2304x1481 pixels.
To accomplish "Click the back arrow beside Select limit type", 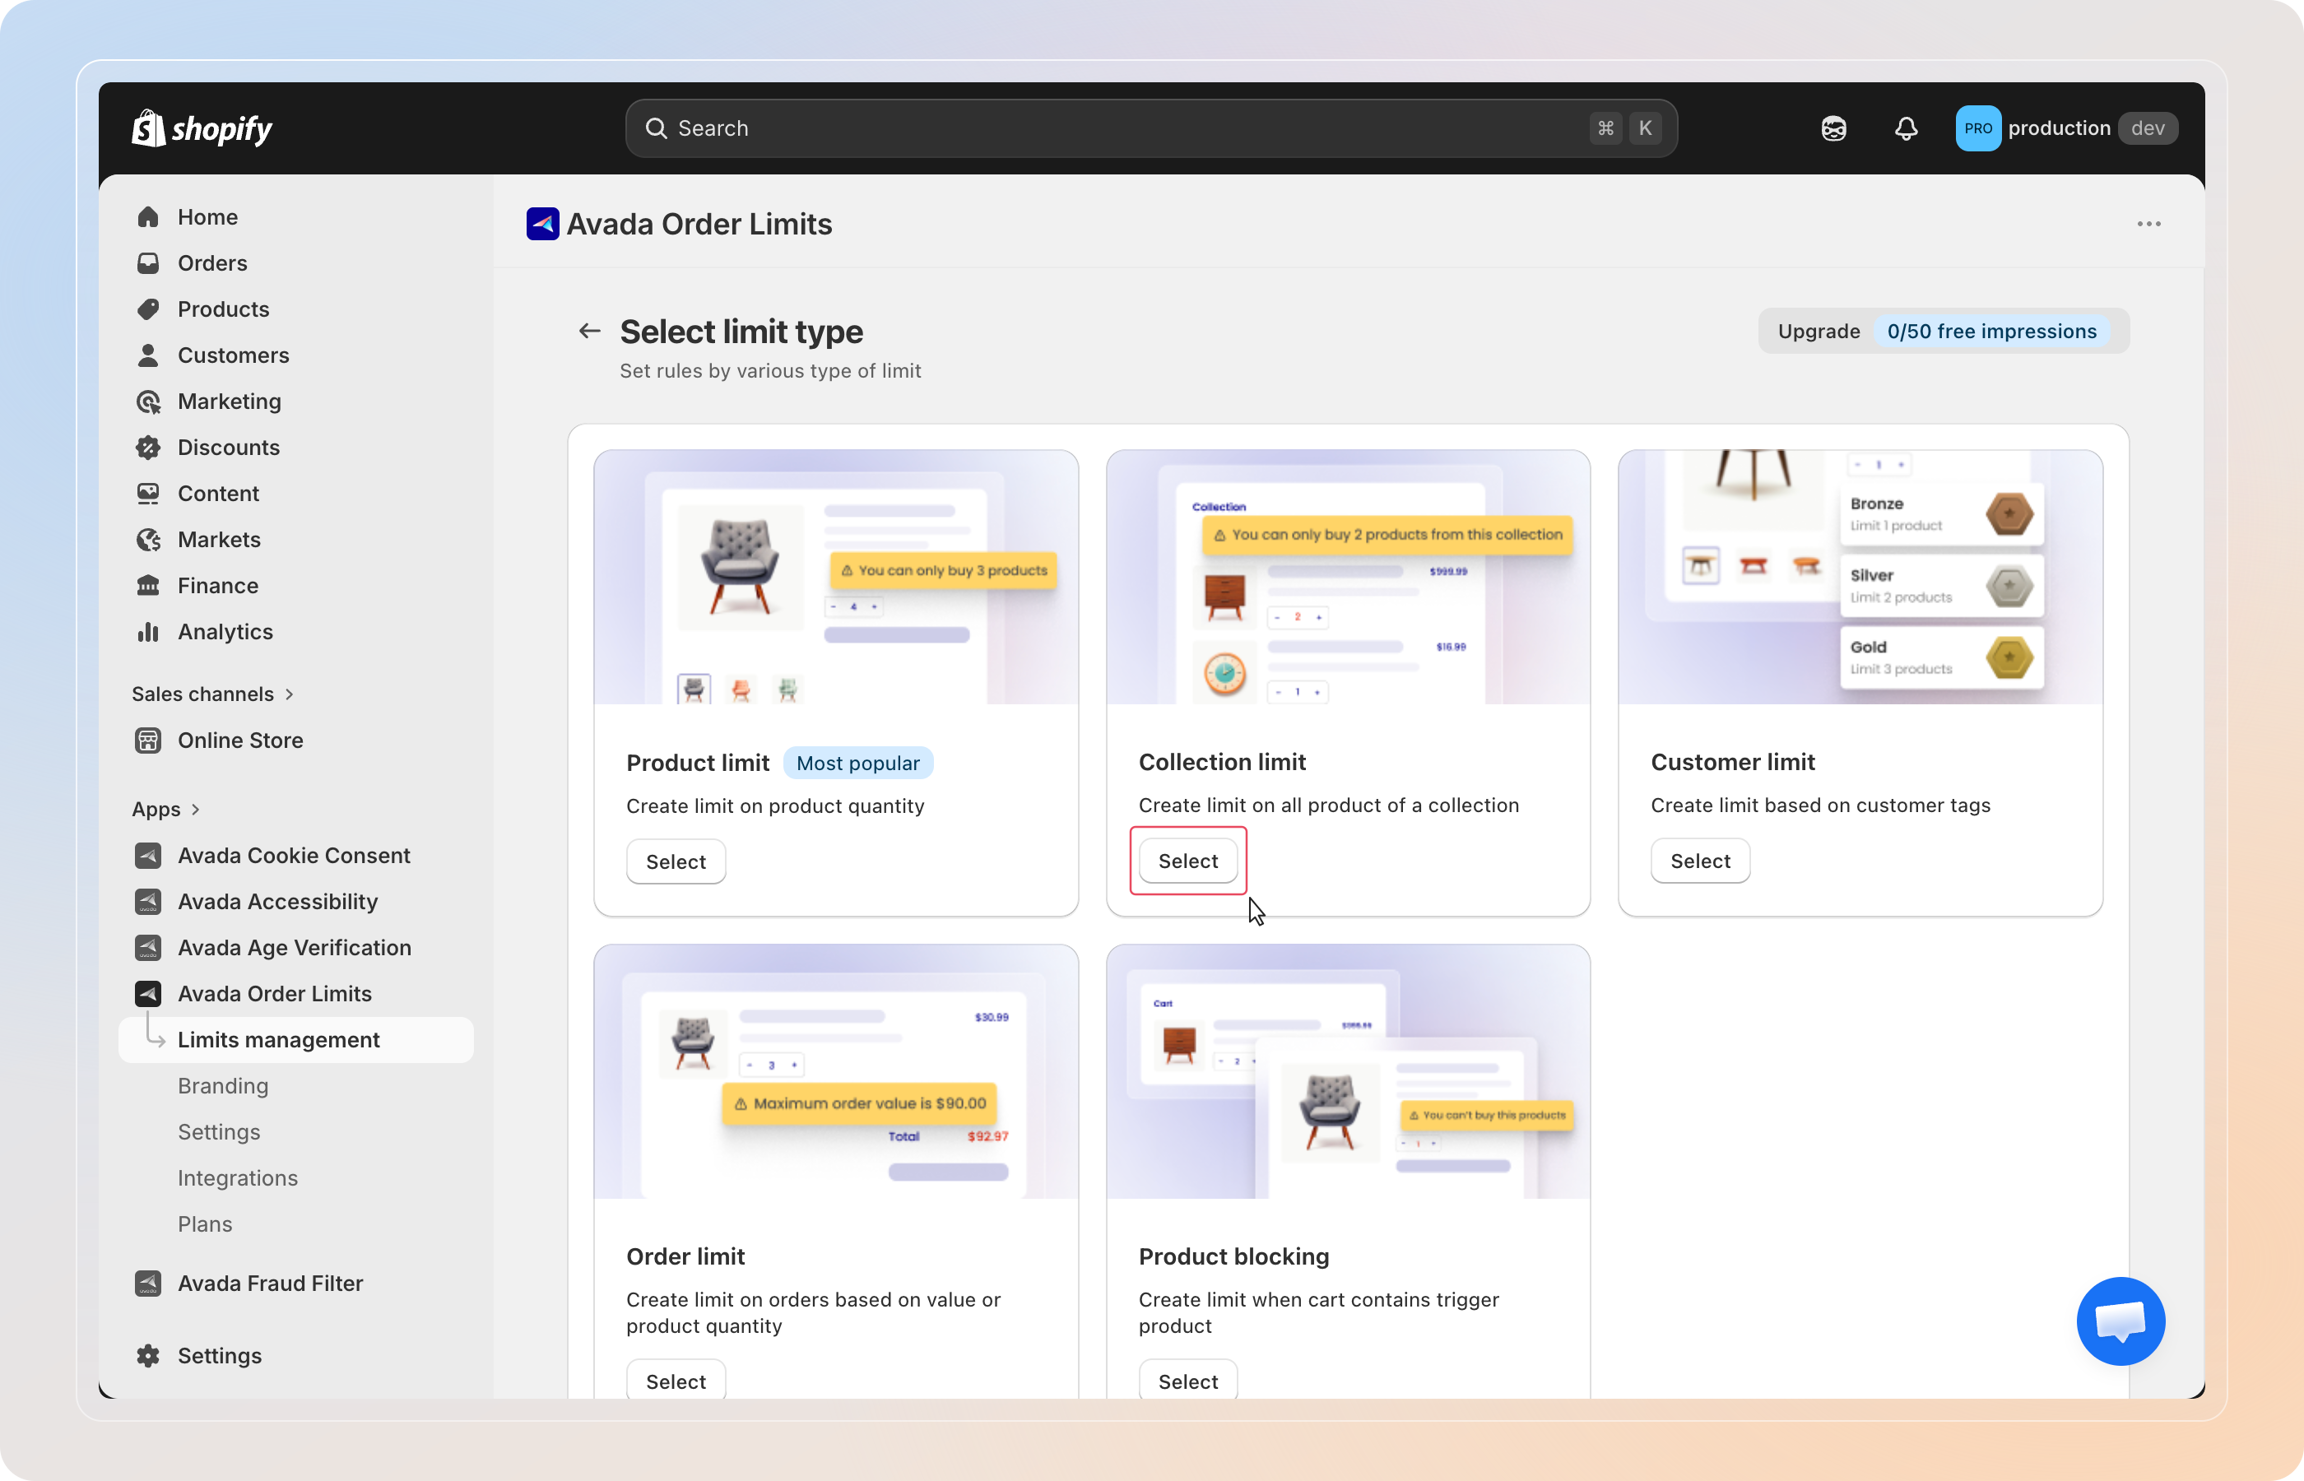I will 589,331.
